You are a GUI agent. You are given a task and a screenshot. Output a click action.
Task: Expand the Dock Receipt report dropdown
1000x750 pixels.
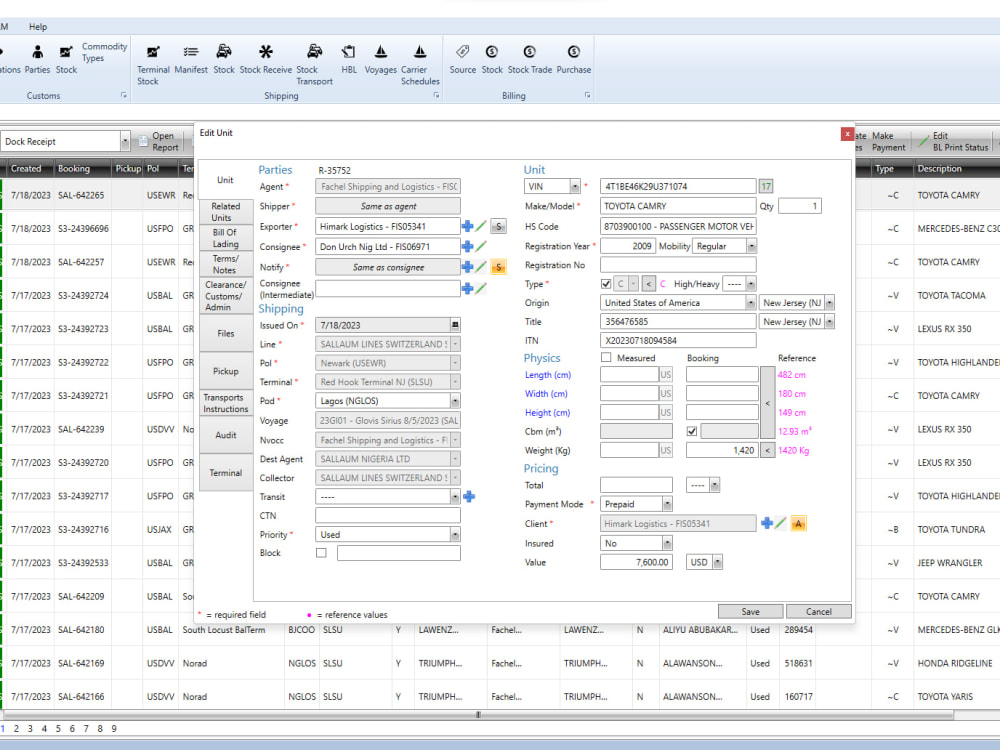pos(125,142)
